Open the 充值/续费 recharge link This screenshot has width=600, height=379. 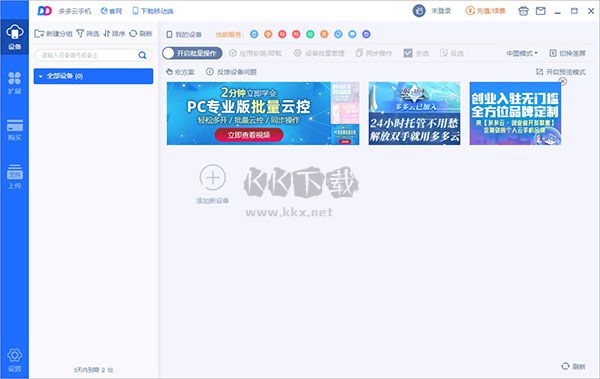485,11
